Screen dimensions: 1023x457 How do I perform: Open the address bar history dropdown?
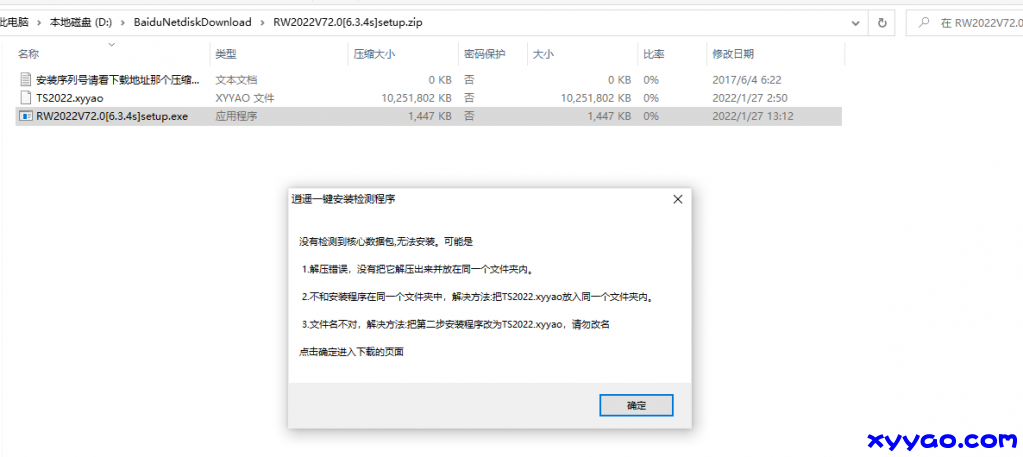click(x=853, y=22)
